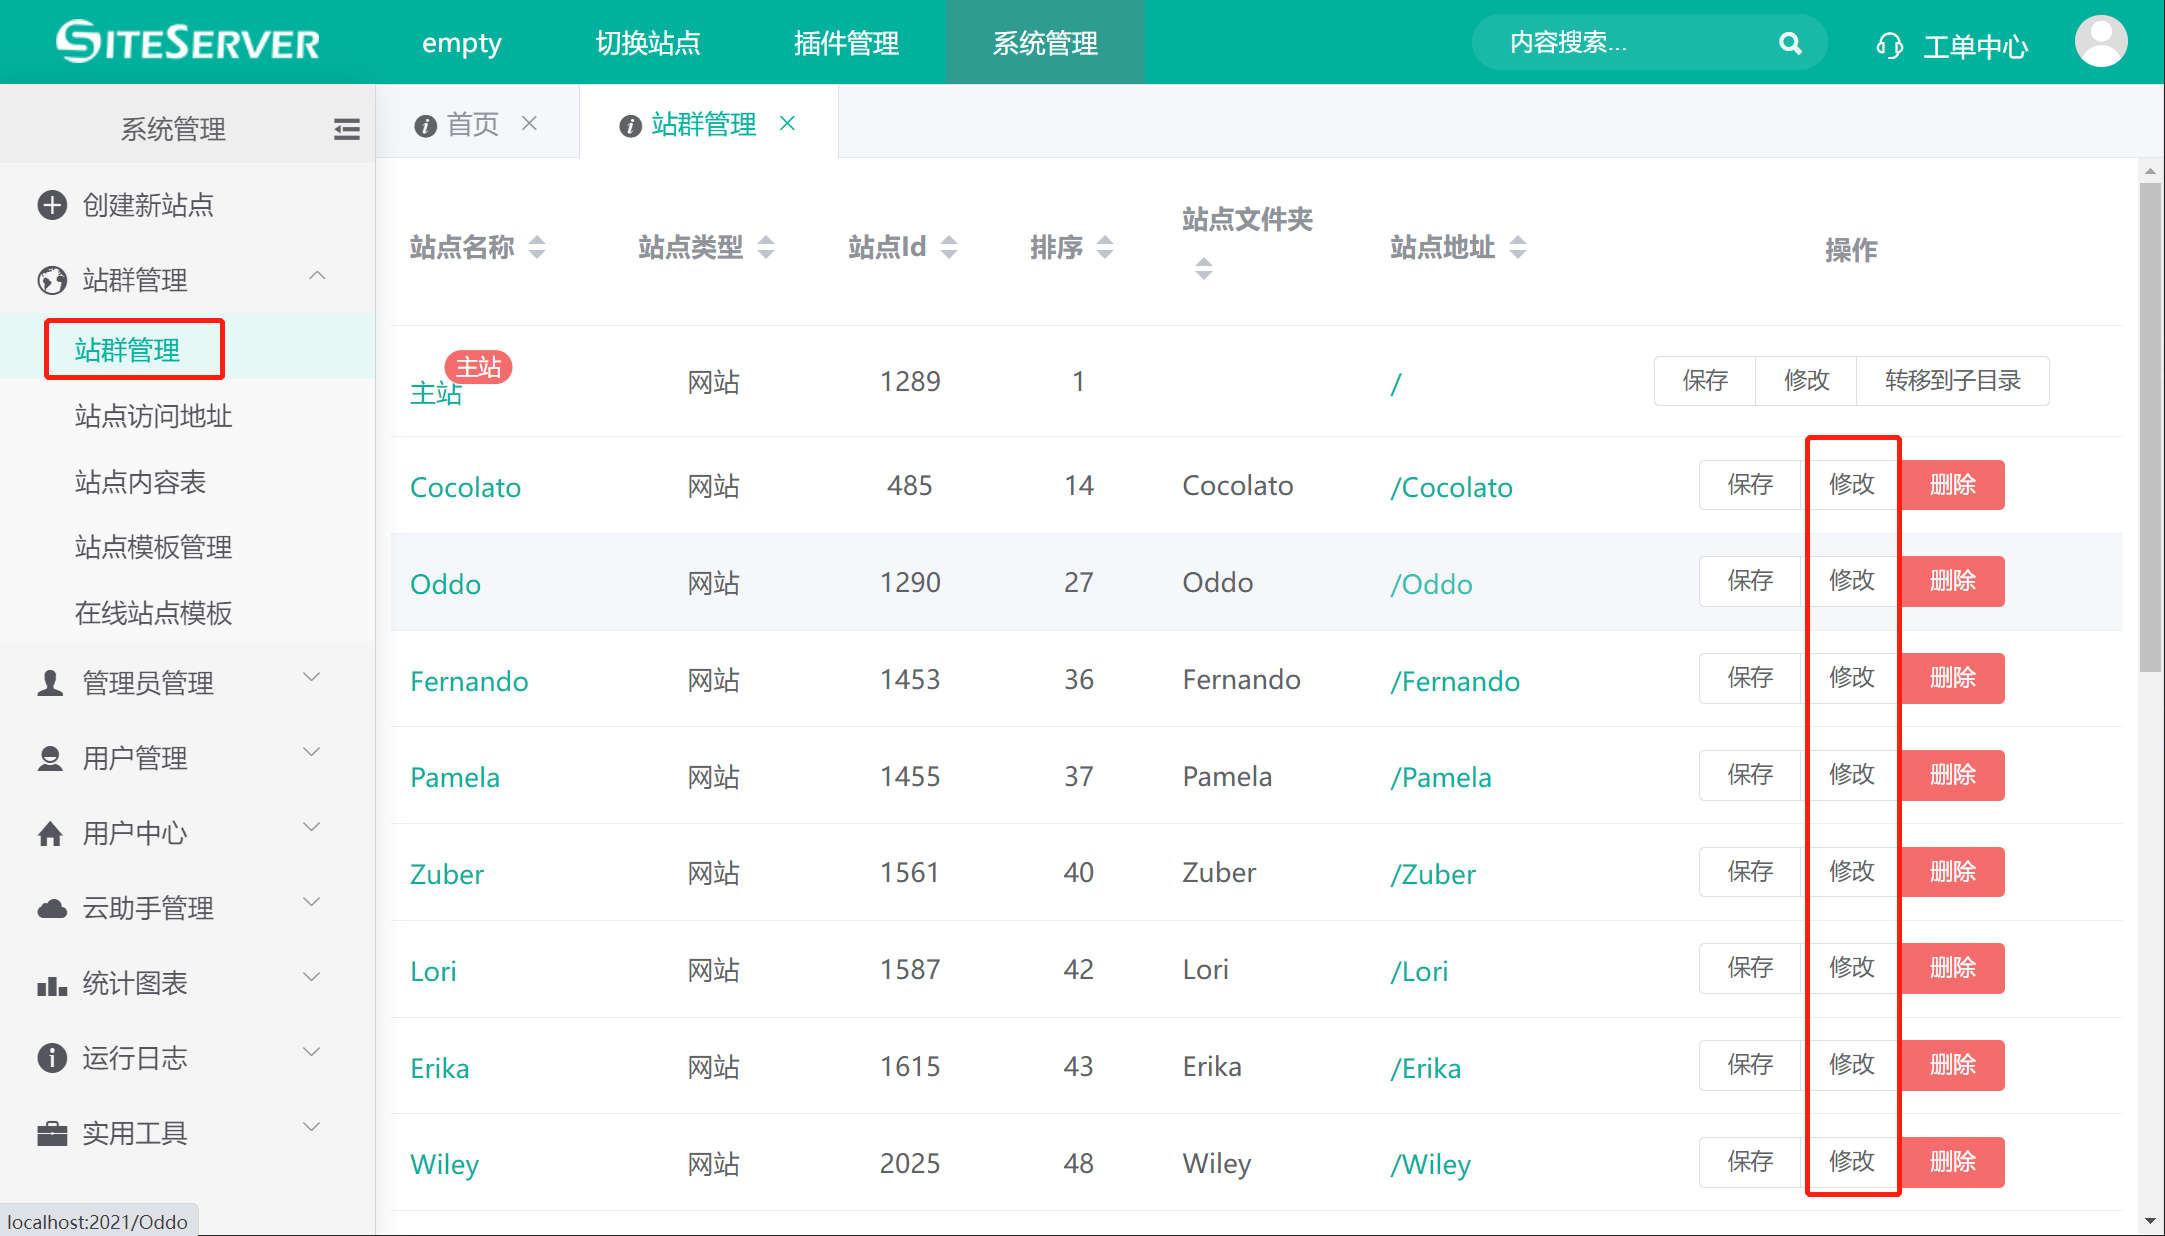Close the 站群管理 tab
The height and width of the screenshot is (1236, 2165).
788,123
